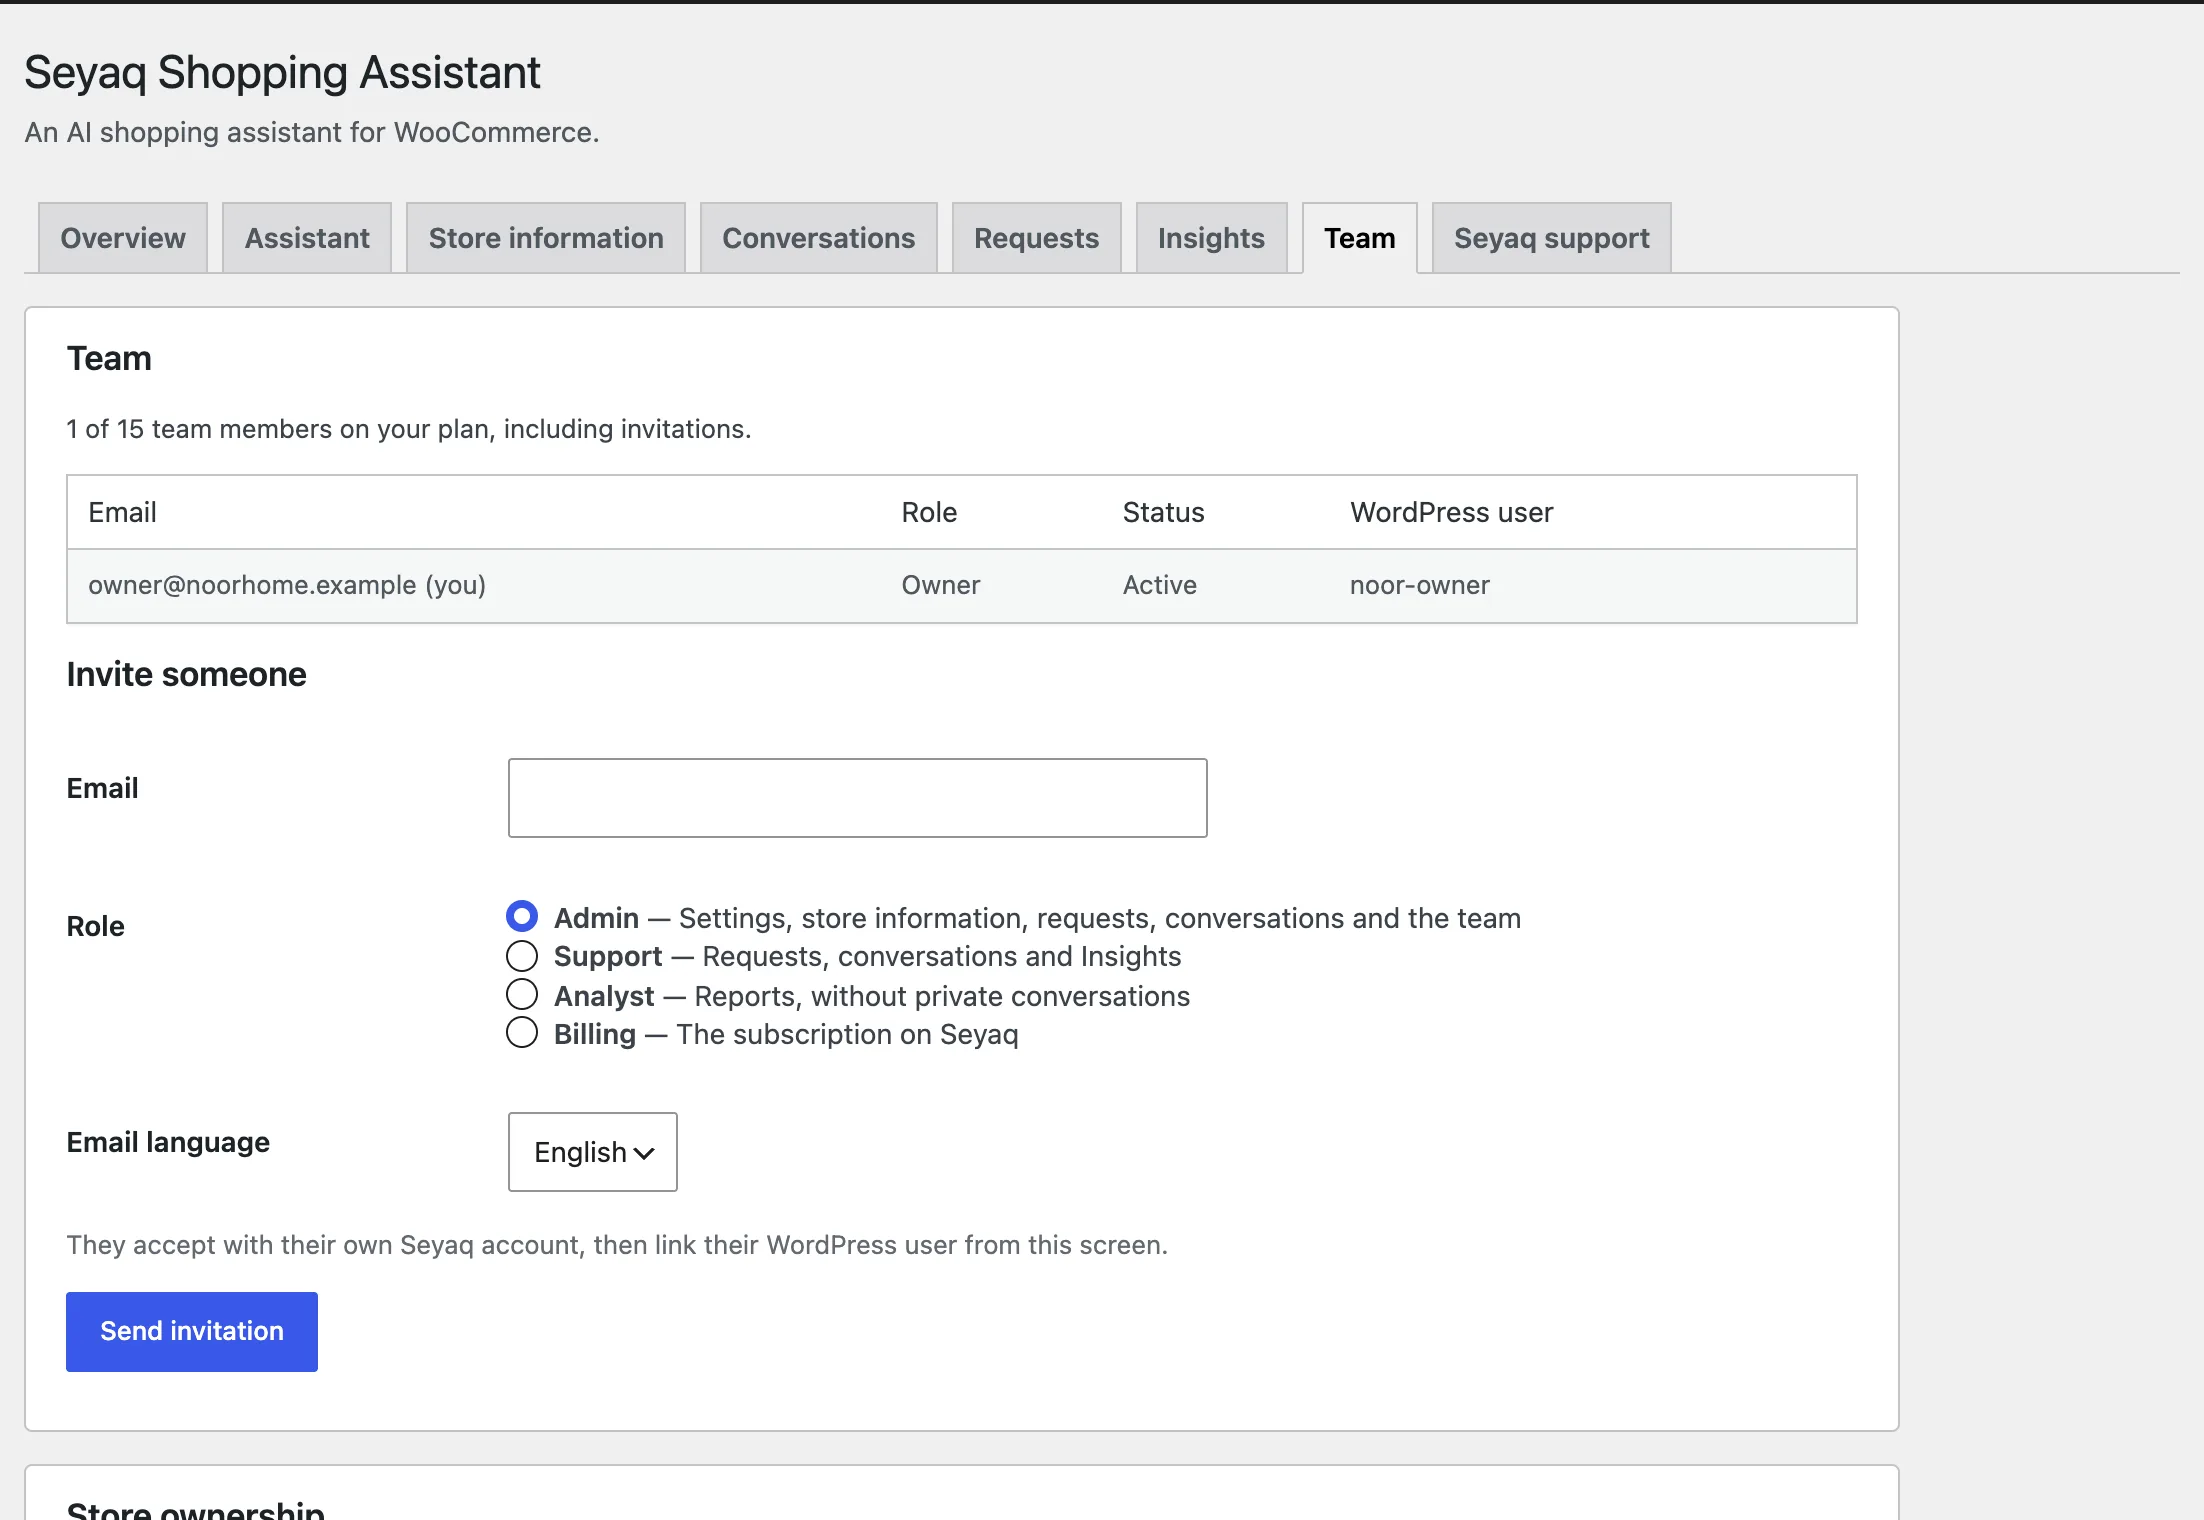The image size is (2204, 1520).
Task: Switch to the Assistant tab
Action: coord(307,238)
